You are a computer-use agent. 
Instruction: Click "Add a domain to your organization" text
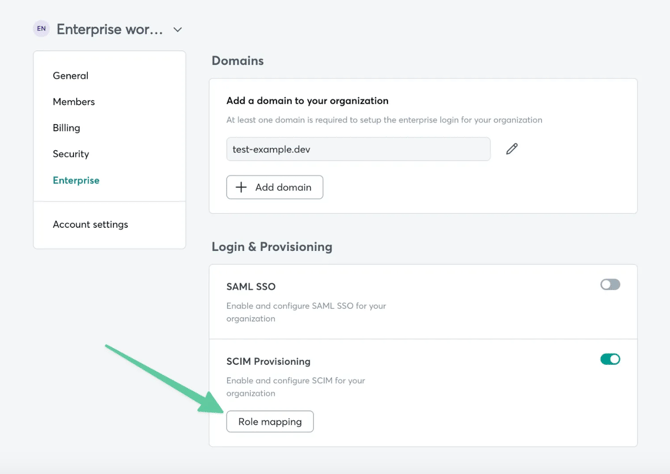(307, 101)
